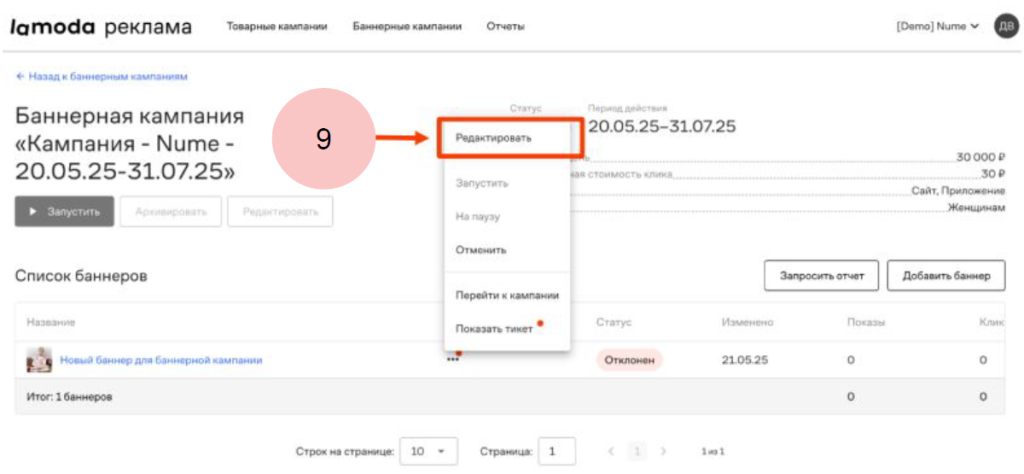Click the Отклонен status badge
The height and width of the screenshot is (474, 1024).
pos(629,360)
